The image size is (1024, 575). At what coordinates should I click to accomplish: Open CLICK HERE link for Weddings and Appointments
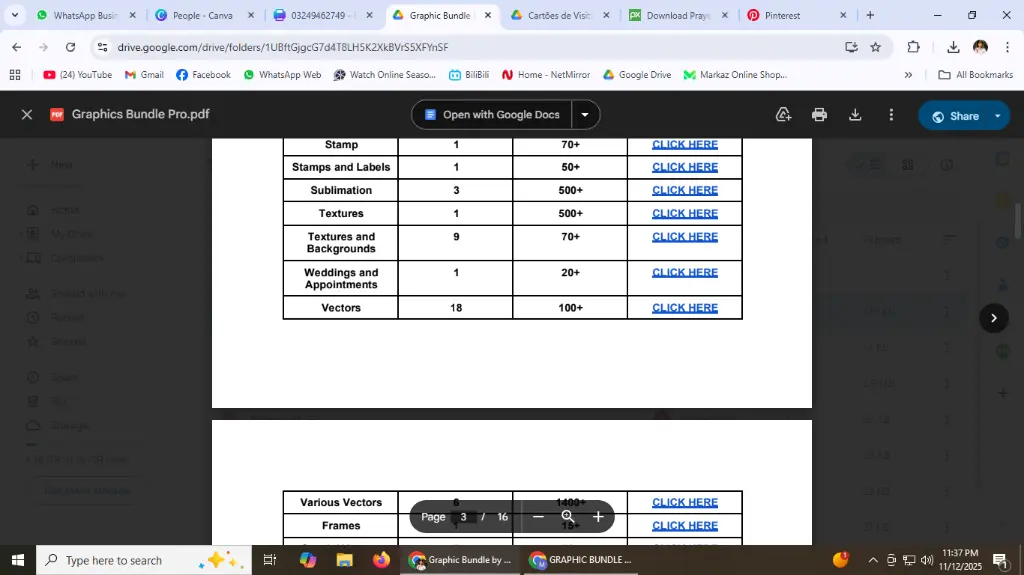pyautogui.click(x=684, y=272)
